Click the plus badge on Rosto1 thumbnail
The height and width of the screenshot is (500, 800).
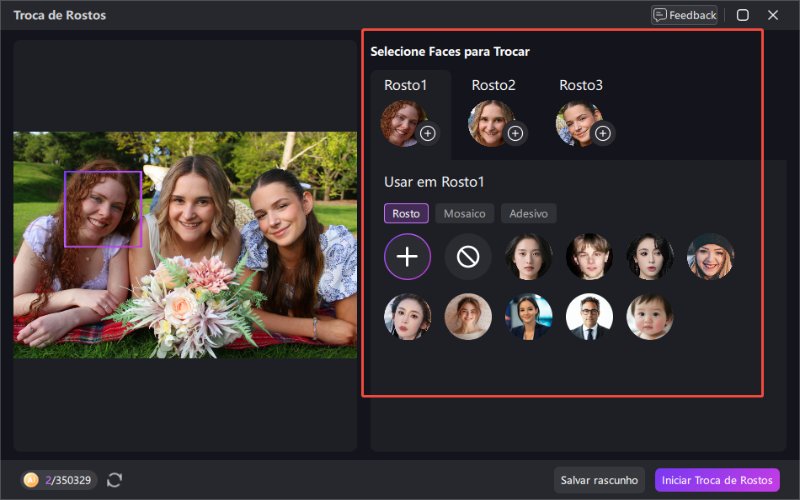pyautogui.click(x=428, y=133)
